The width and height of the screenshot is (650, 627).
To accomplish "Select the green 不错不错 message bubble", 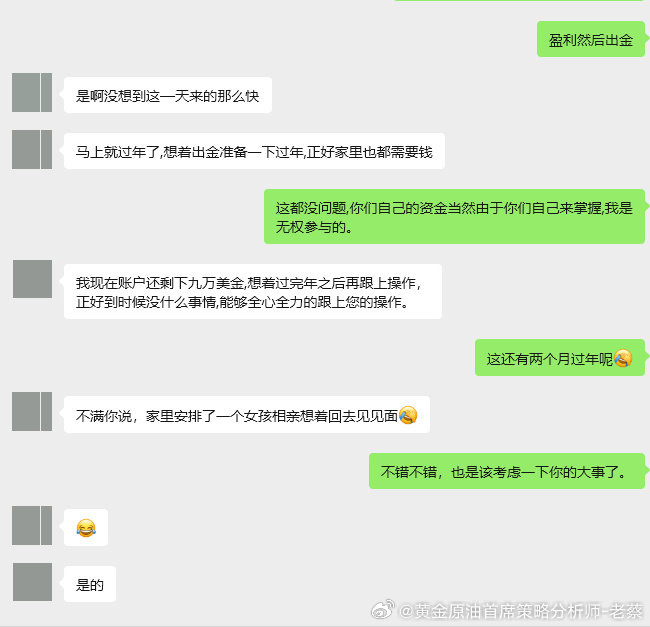I will pyautogui.click(x=507, y=471).
